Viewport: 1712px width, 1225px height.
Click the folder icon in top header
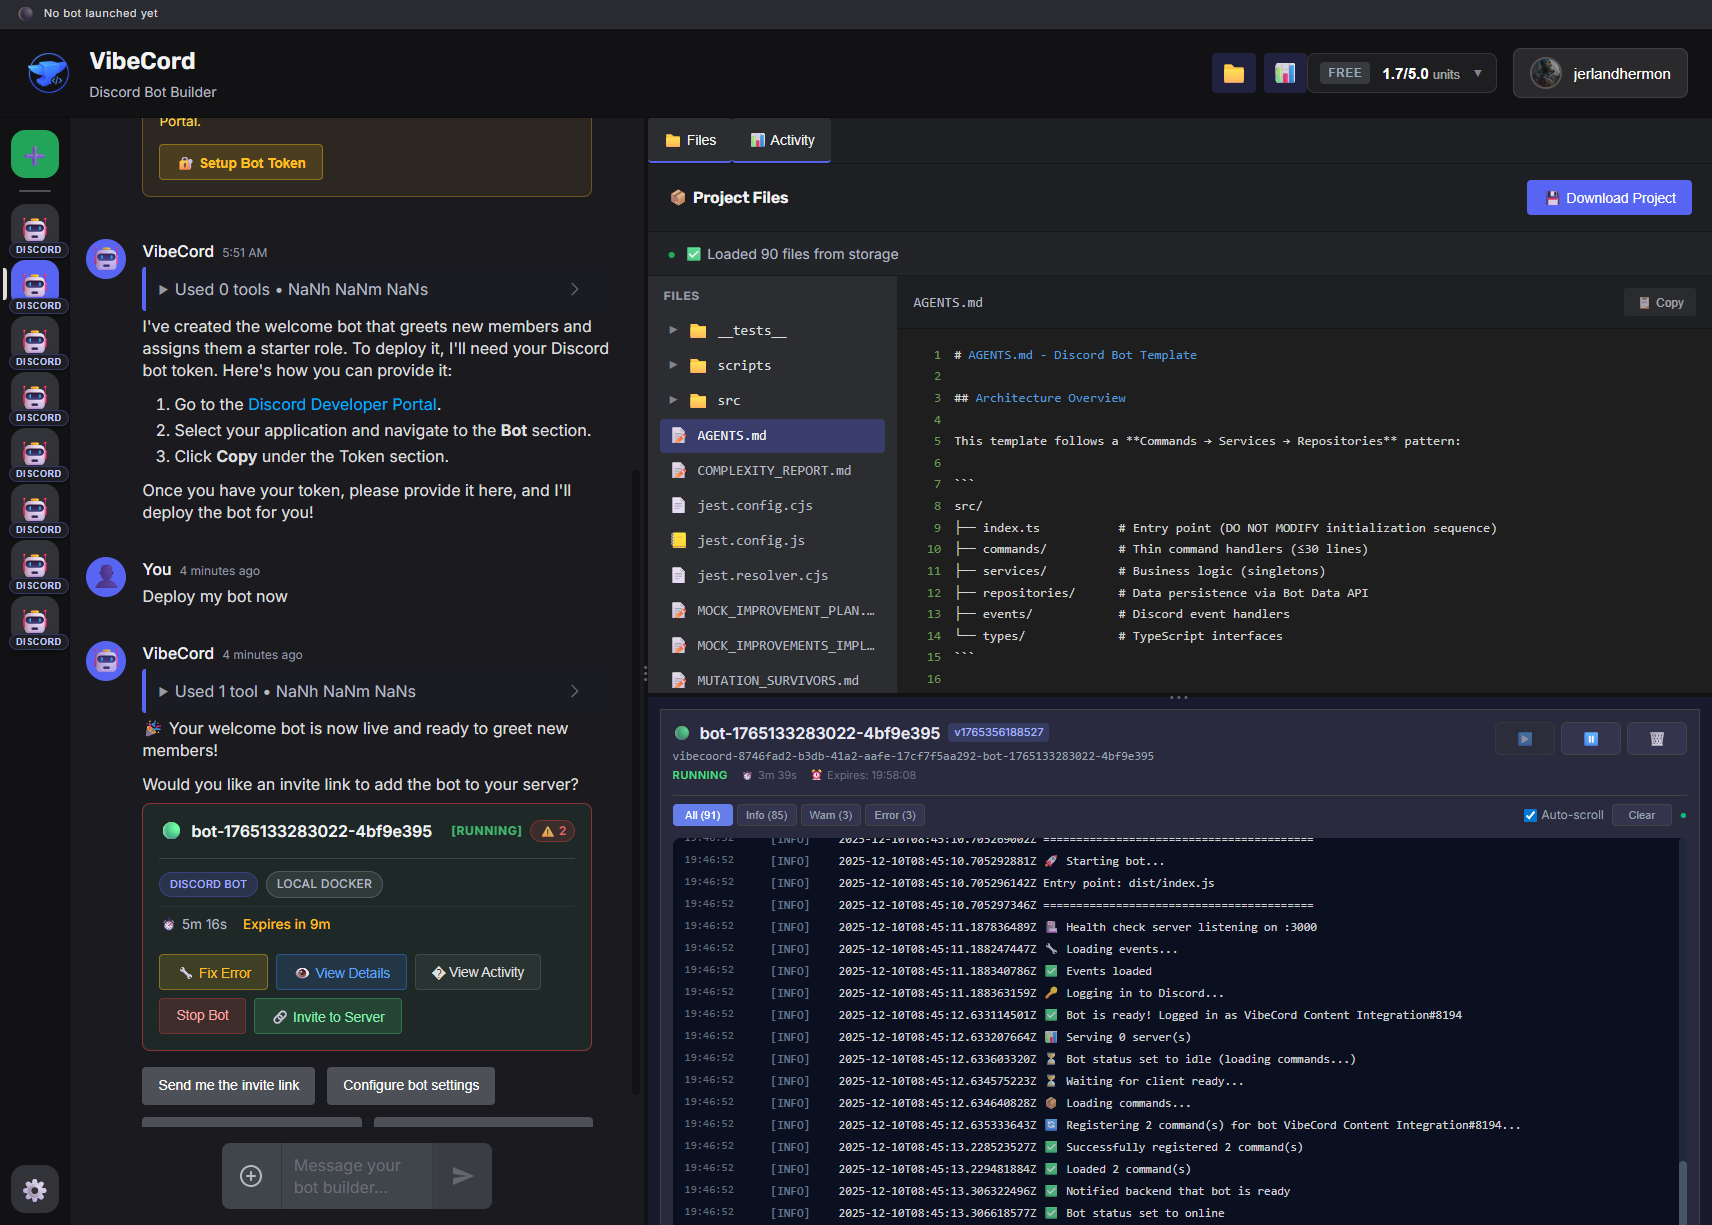pos(1233,73)
